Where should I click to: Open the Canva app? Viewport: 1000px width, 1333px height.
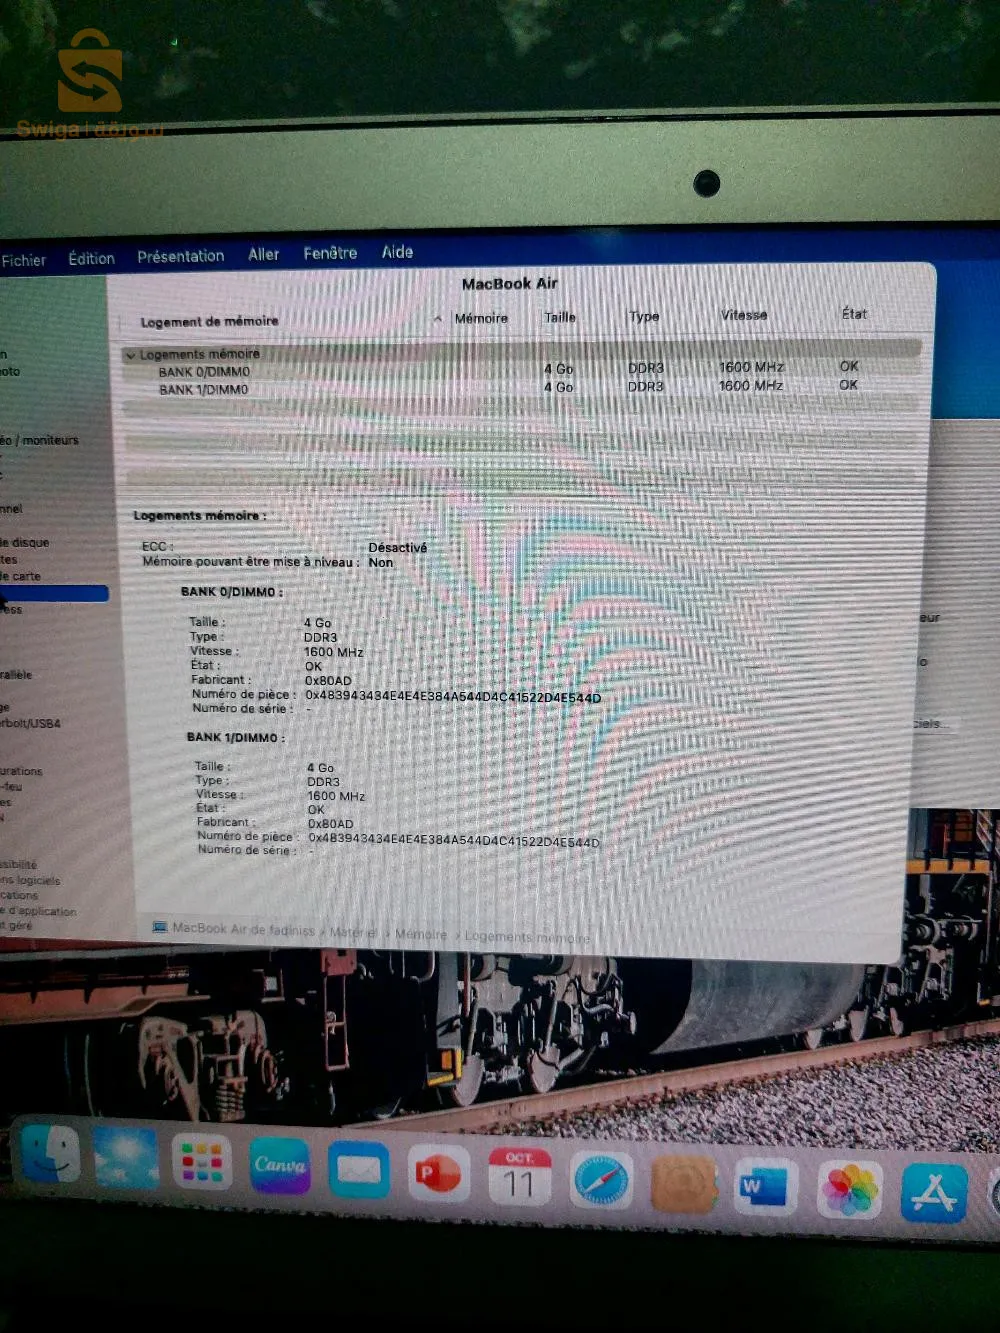(280, 1165)
